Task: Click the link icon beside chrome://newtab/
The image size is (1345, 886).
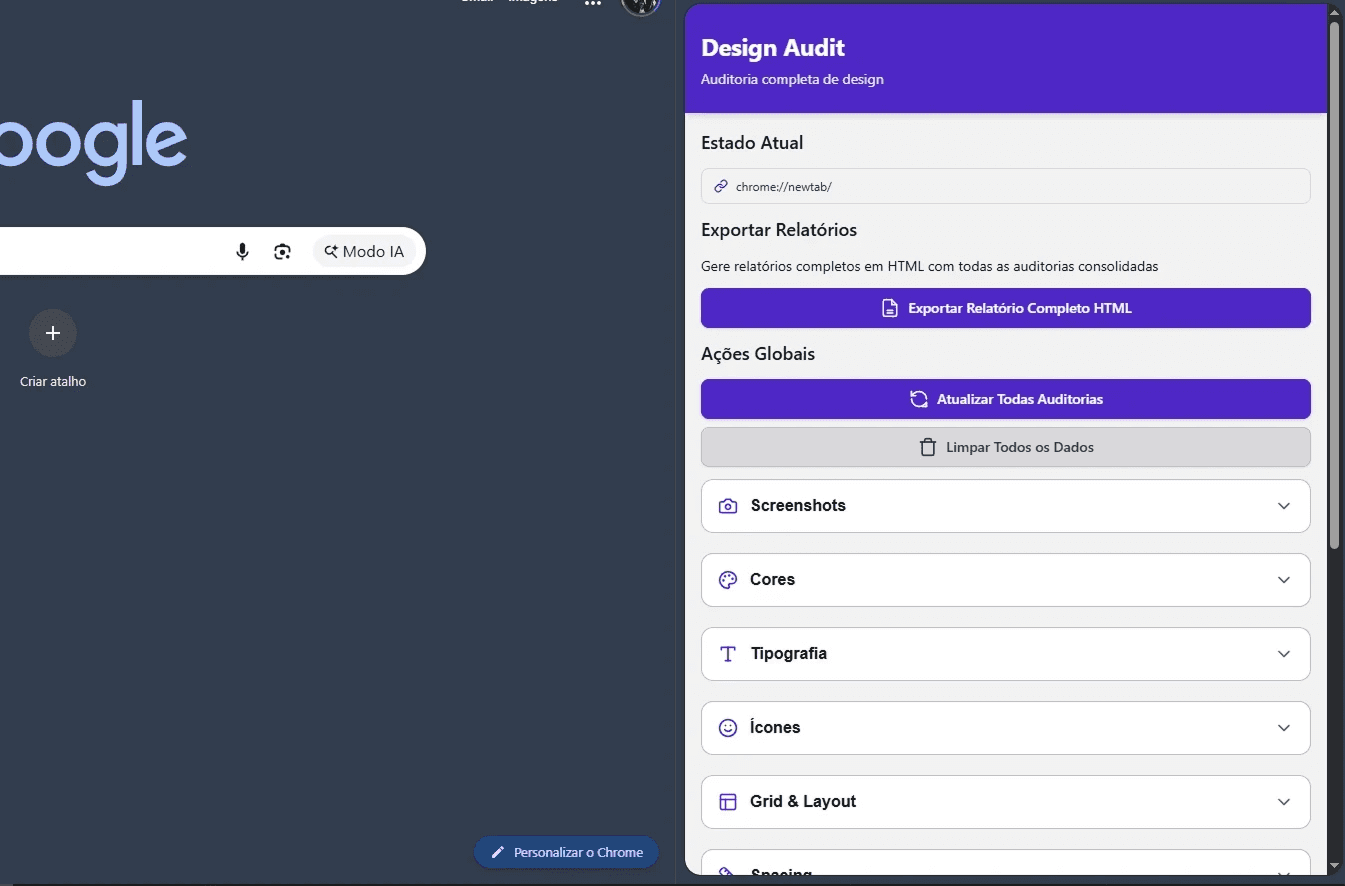Action: click(719, 186)
